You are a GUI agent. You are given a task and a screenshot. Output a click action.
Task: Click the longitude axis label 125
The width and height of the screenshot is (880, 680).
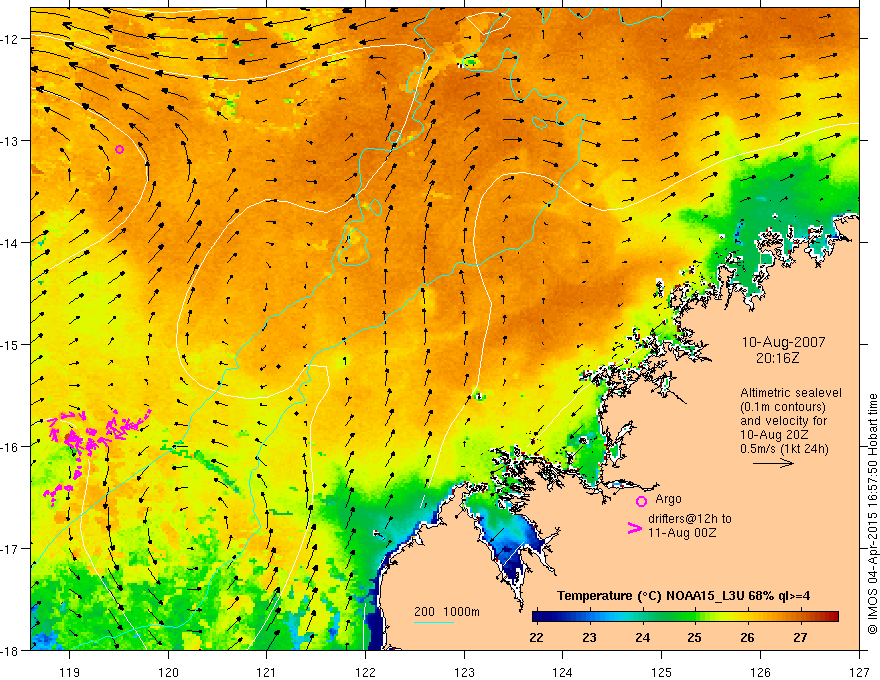(662, 672)
